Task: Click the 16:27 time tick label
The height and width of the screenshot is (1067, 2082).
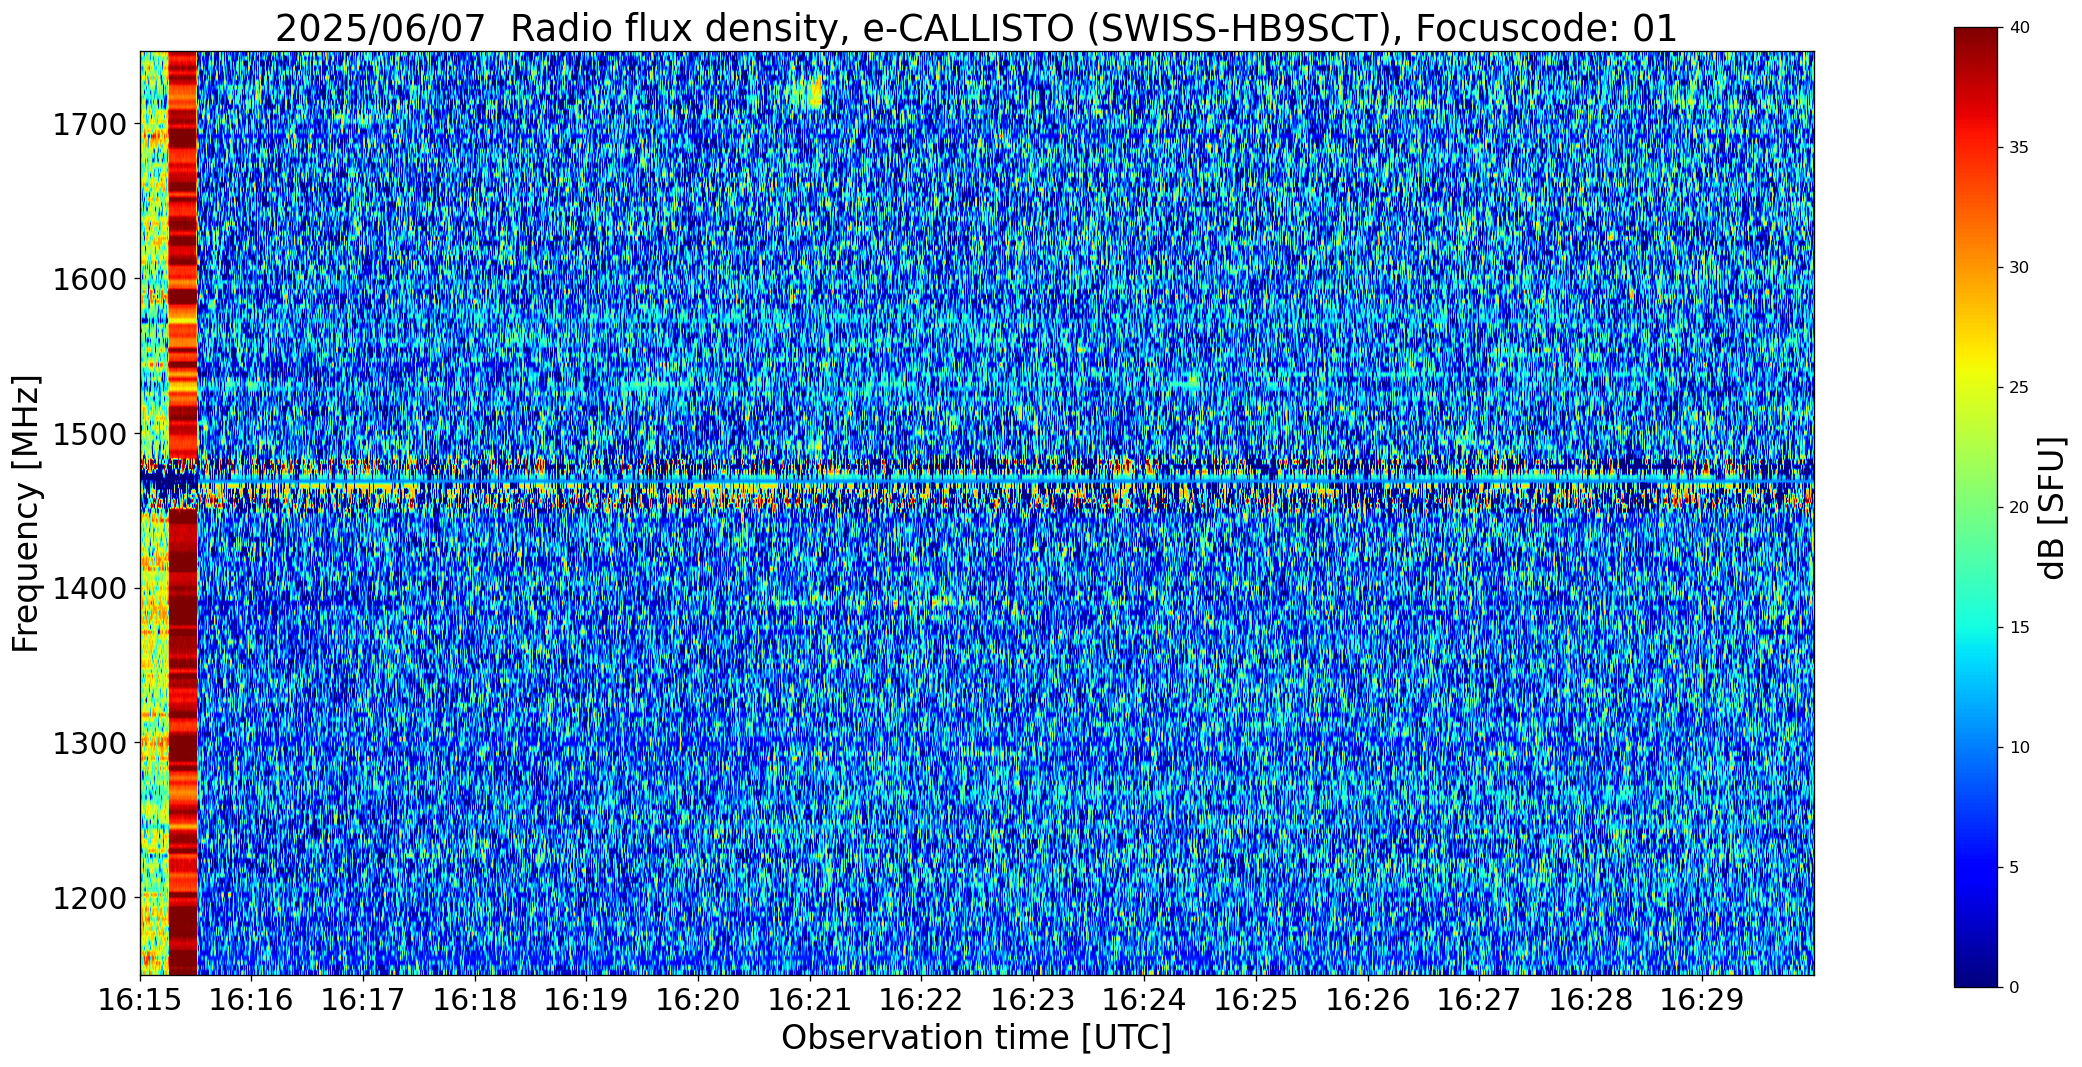Action: 1479,999
